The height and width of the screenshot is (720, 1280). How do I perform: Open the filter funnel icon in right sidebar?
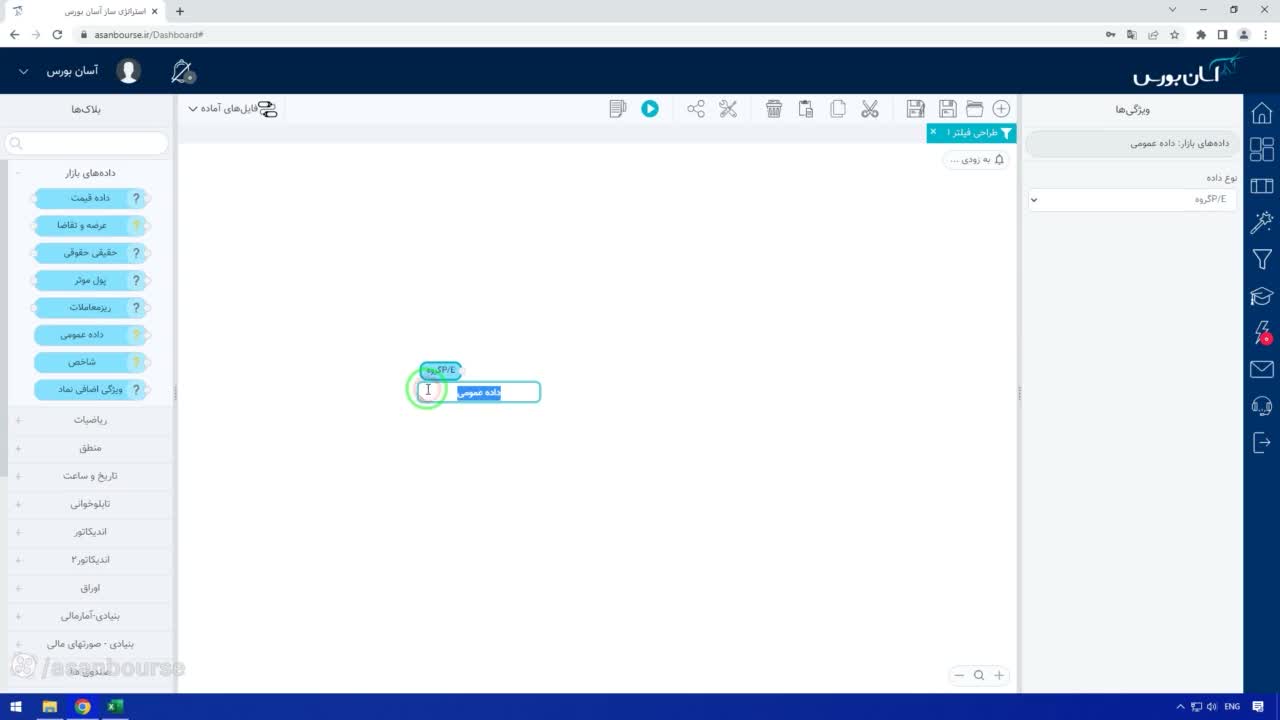coord(1262,259)
